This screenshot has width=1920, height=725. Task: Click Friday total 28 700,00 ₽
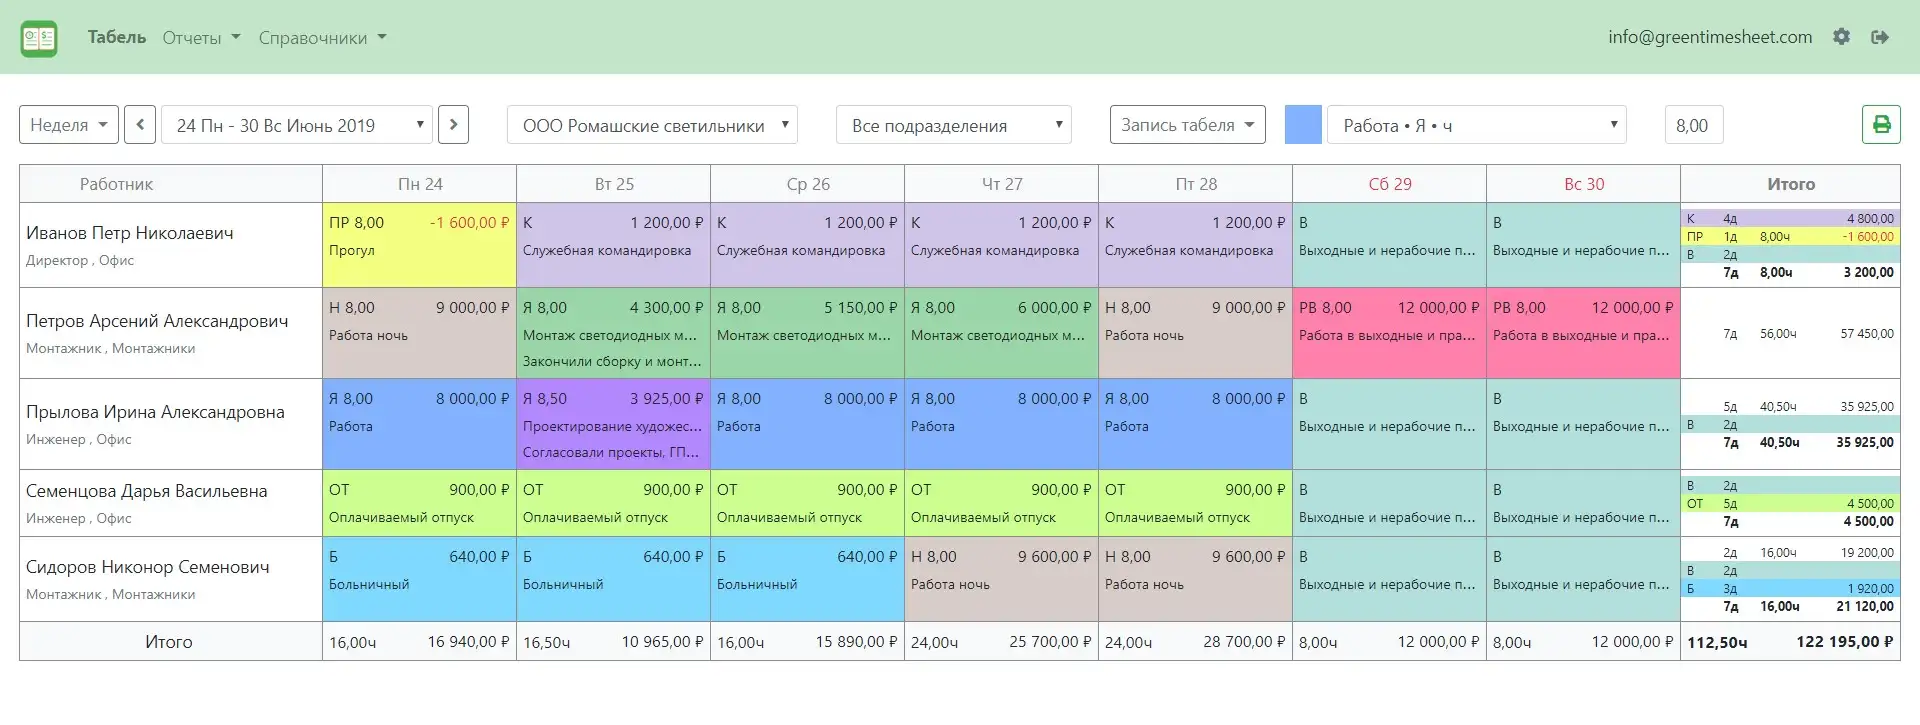coord(1244,642)
